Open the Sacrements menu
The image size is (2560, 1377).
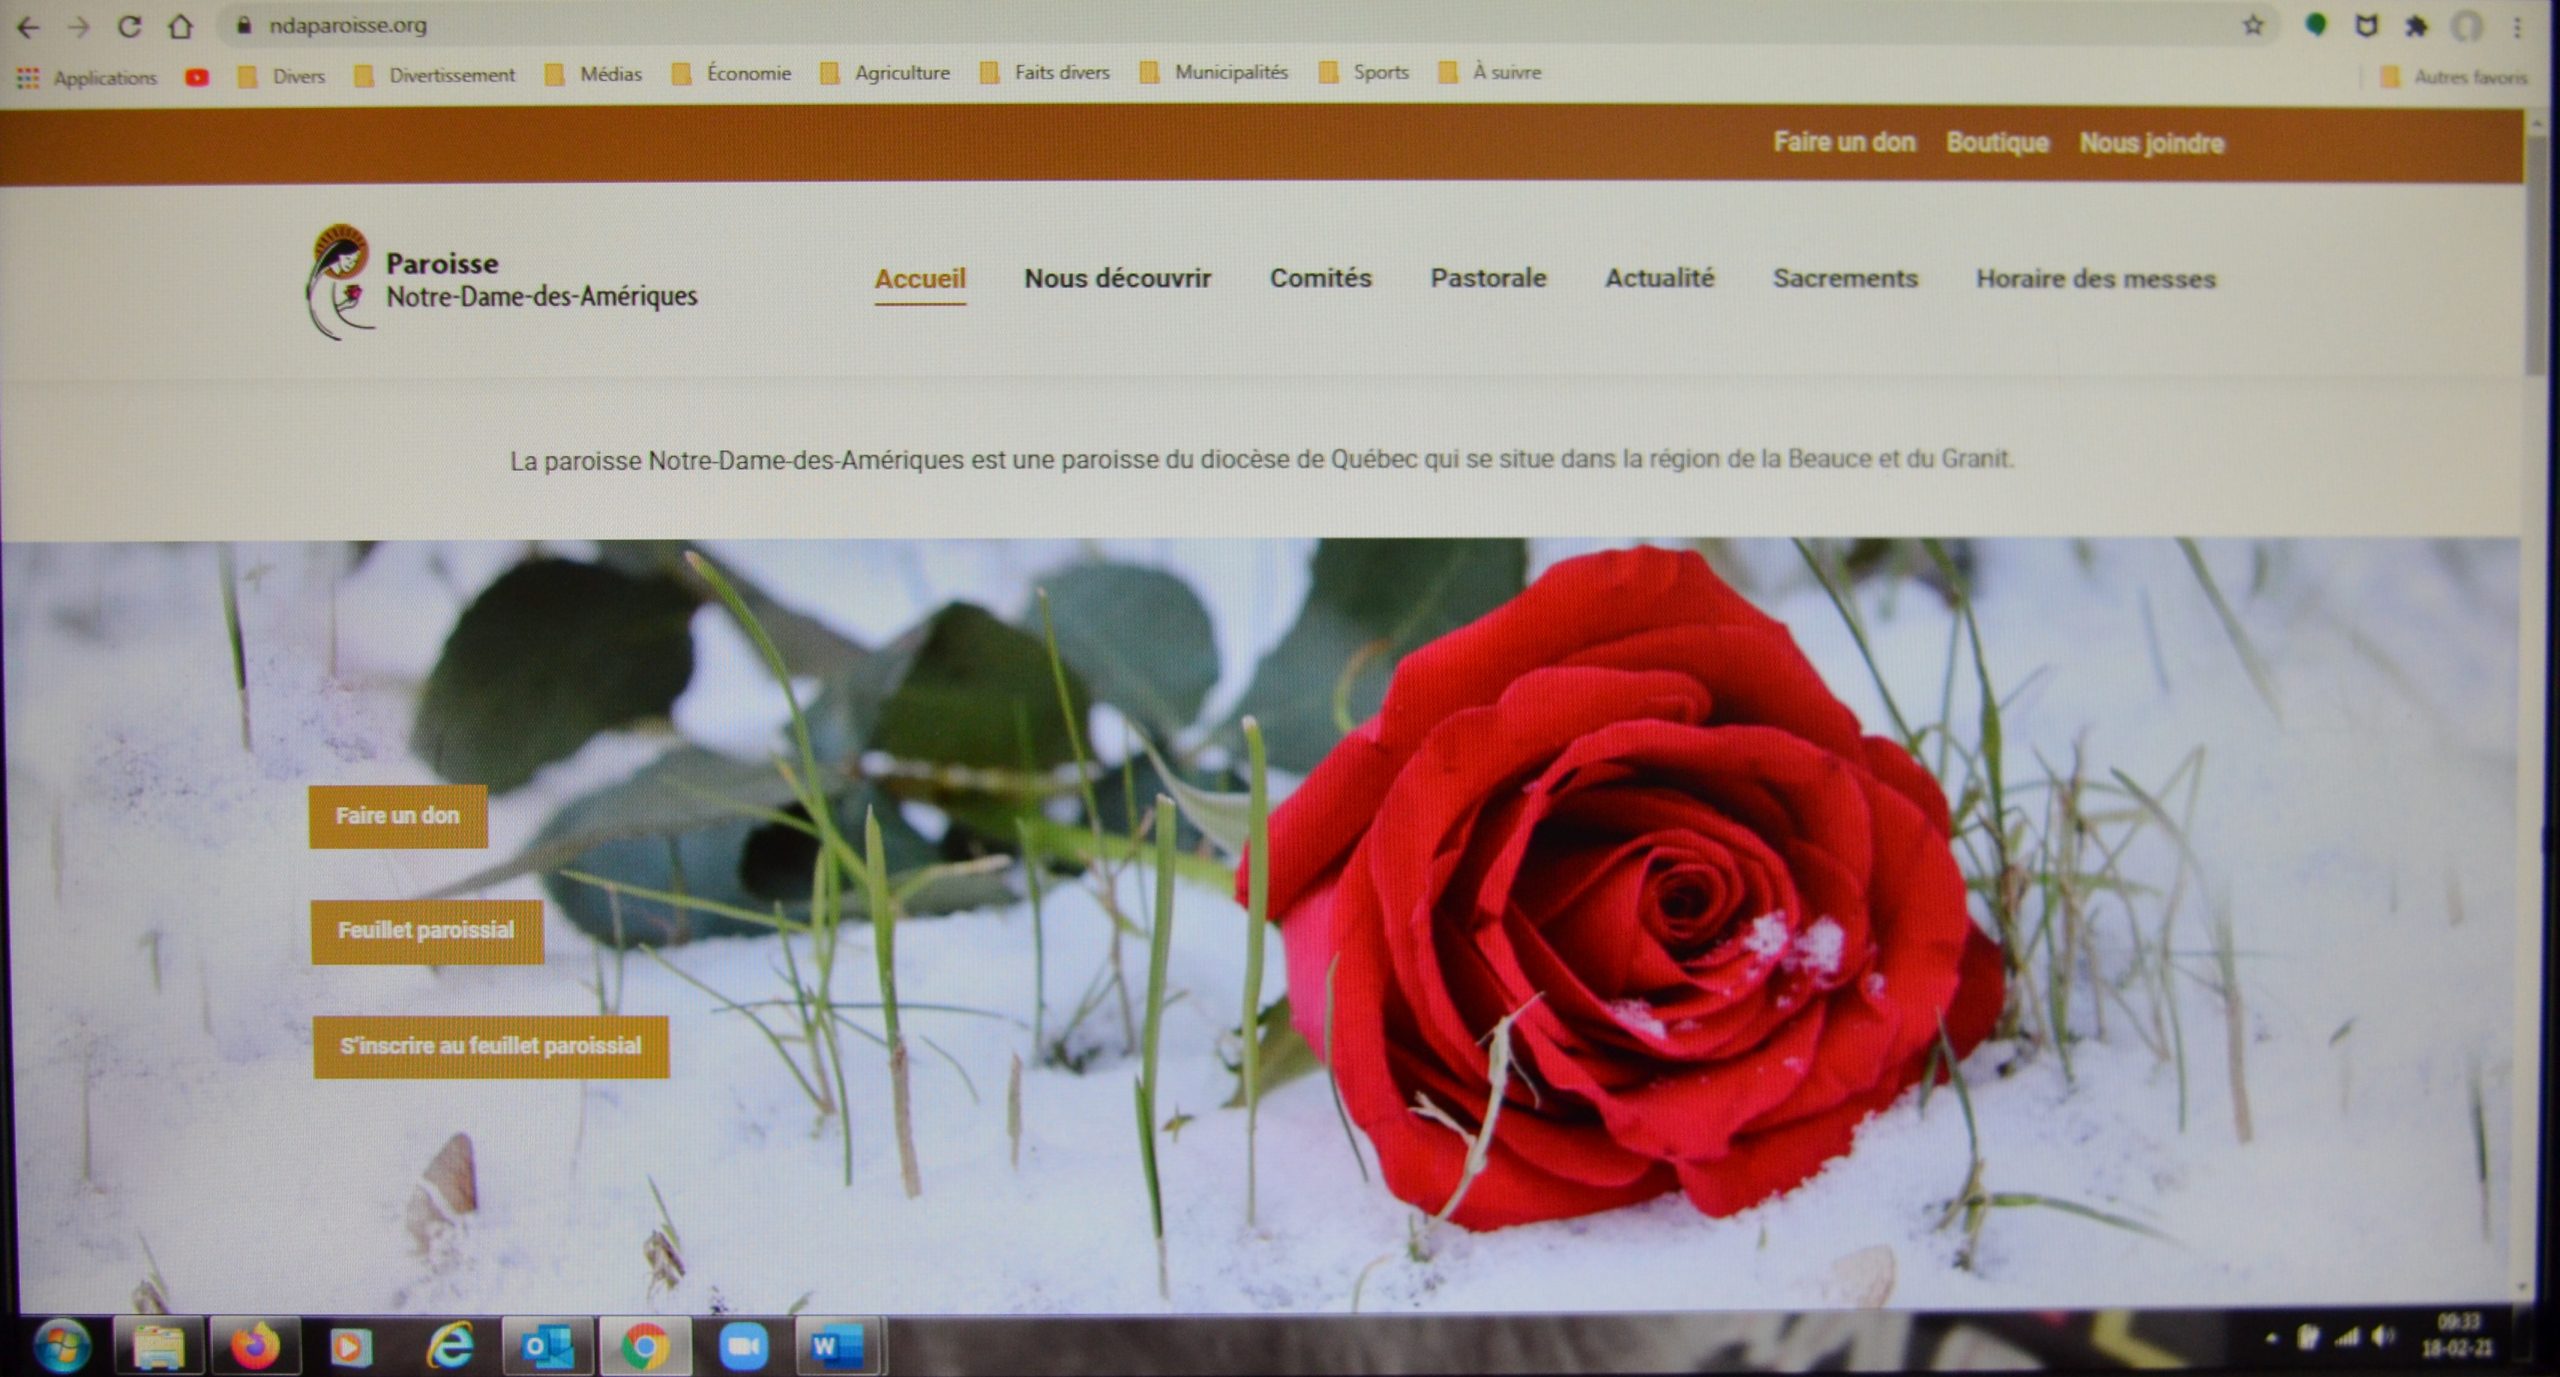click(1845, 278)
